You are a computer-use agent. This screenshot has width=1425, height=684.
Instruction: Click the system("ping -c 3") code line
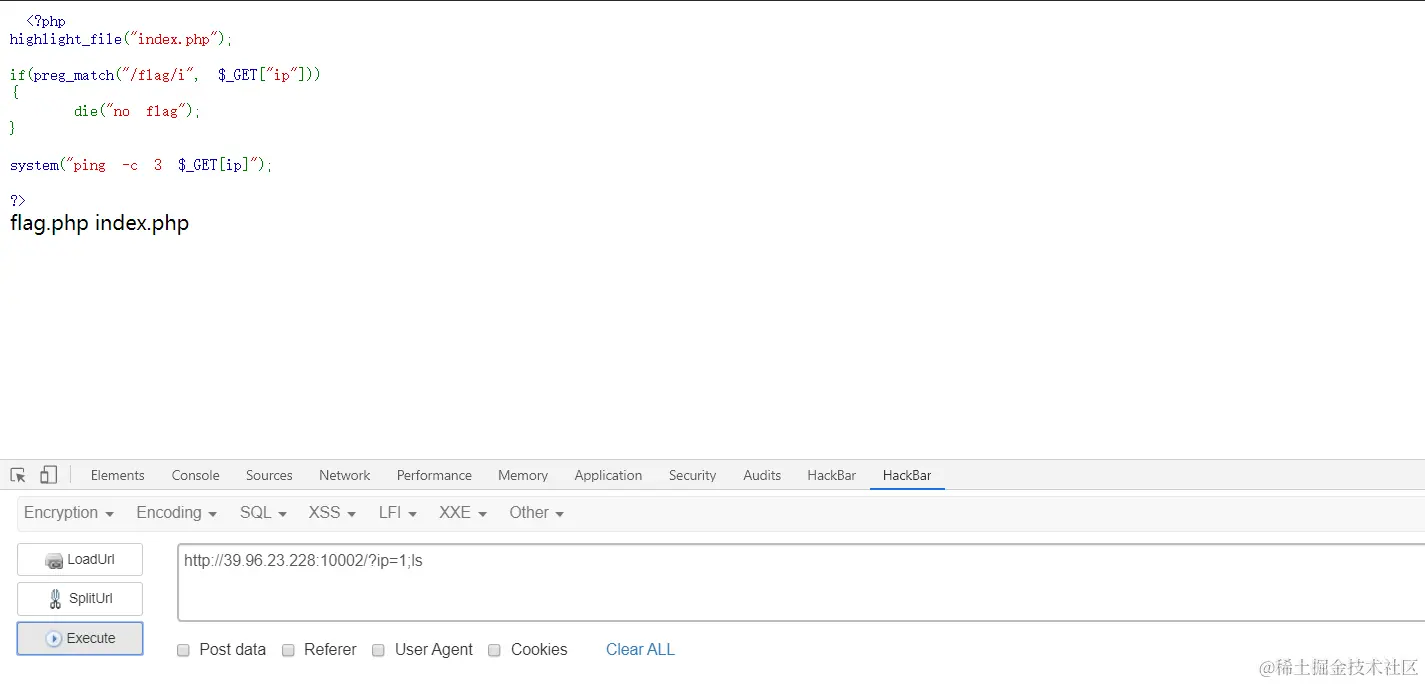pyautogui.click(x=141, y=165)
